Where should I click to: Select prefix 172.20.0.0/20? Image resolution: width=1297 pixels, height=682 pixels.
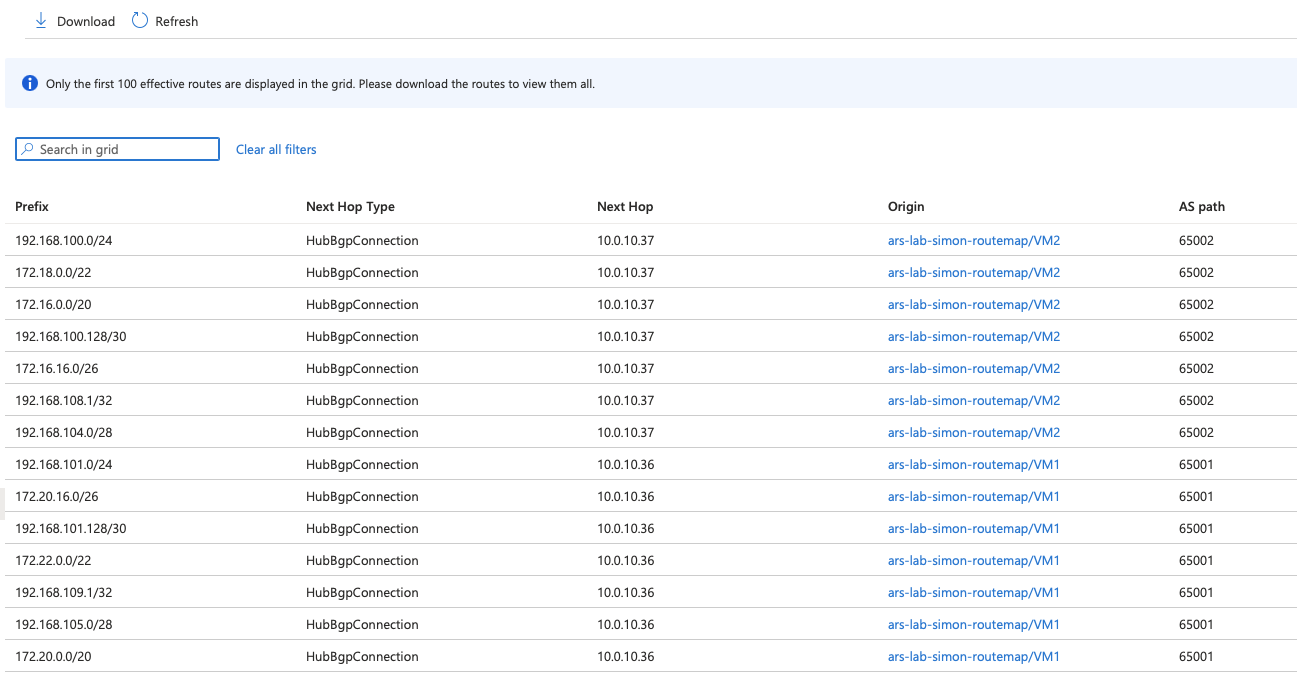pos(53,656)
